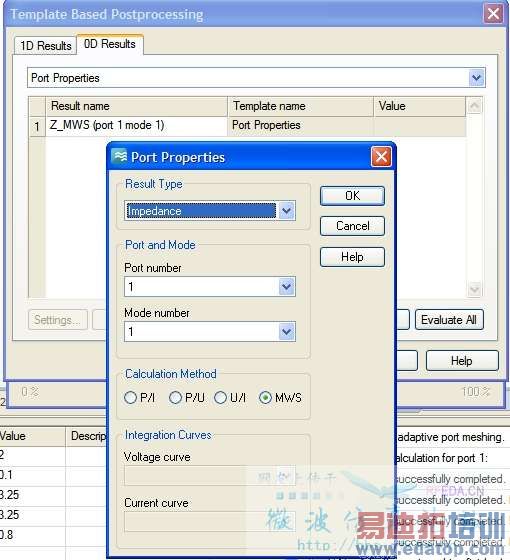Click the Port Properties dialog title icon

(120, 156)
